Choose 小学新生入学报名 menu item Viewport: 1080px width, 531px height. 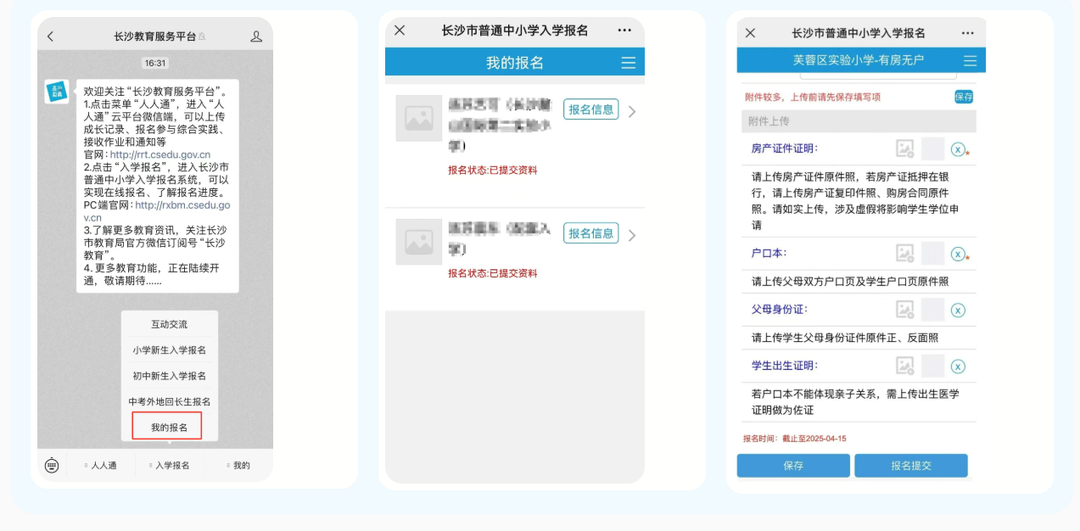tap(169, 350)
